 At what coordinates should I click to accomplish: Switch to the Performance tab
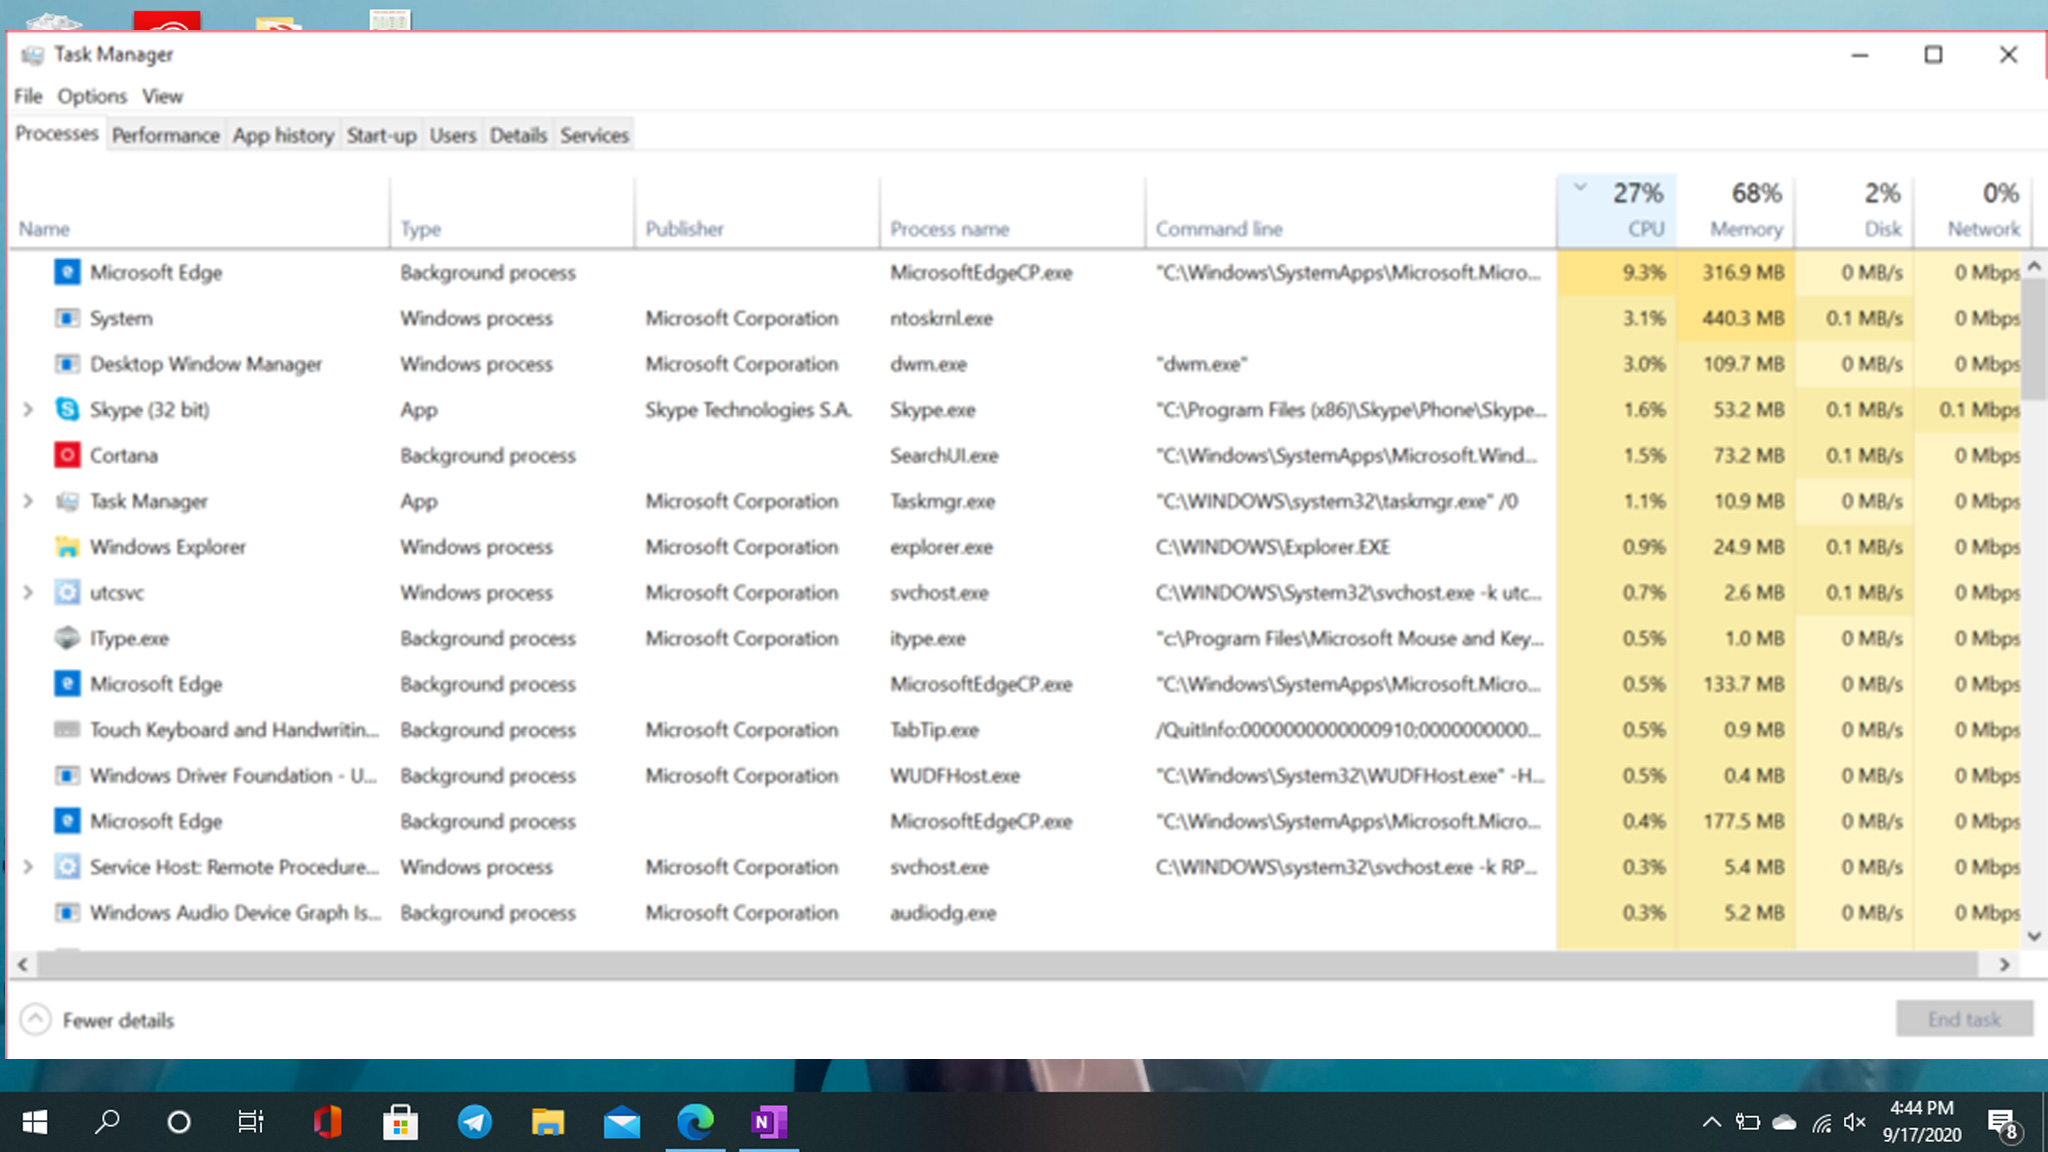[165, 135]
